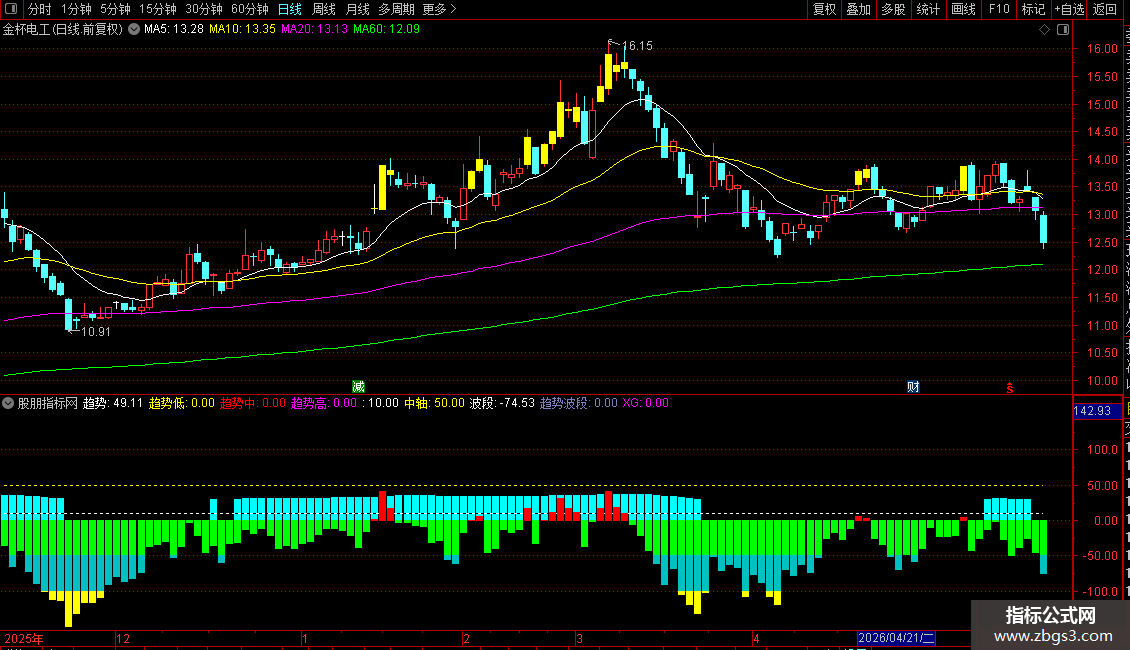Open the 画线 drawing tool
Image resolution: width=1130 pixels, height=650 pixels.
[x=963, y=9]
